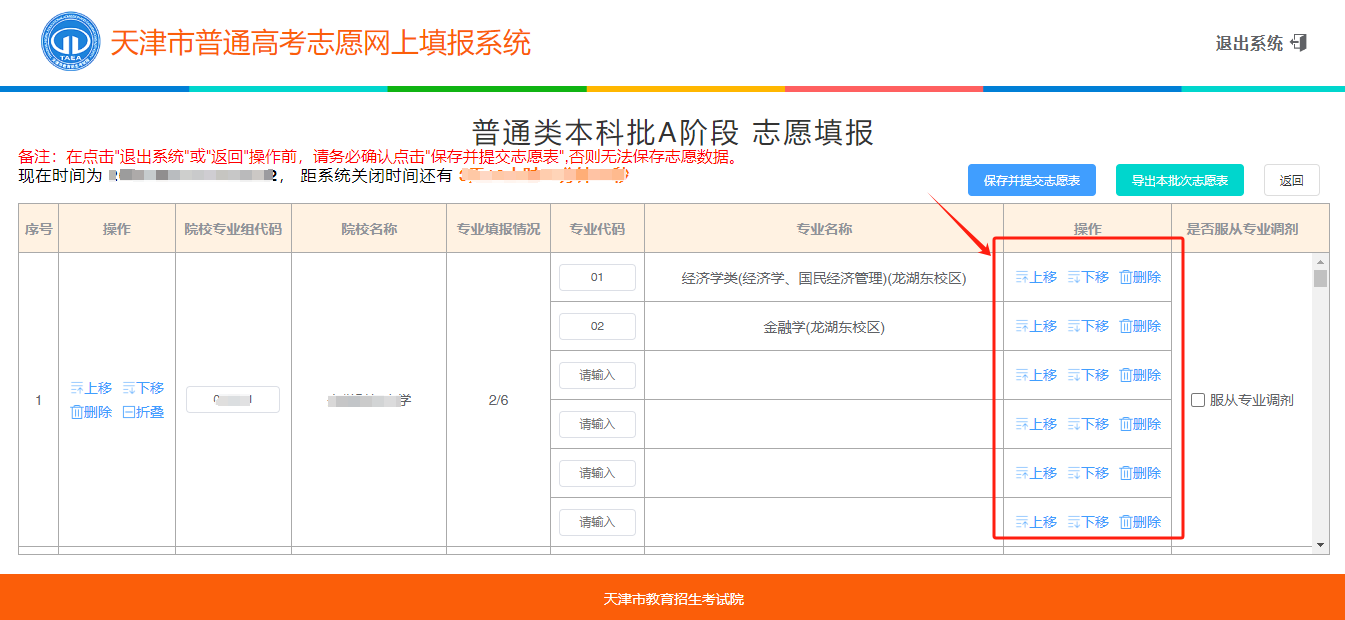Delete the third major row
This screenshot has height=620, width=1345.
point(1140,375)
